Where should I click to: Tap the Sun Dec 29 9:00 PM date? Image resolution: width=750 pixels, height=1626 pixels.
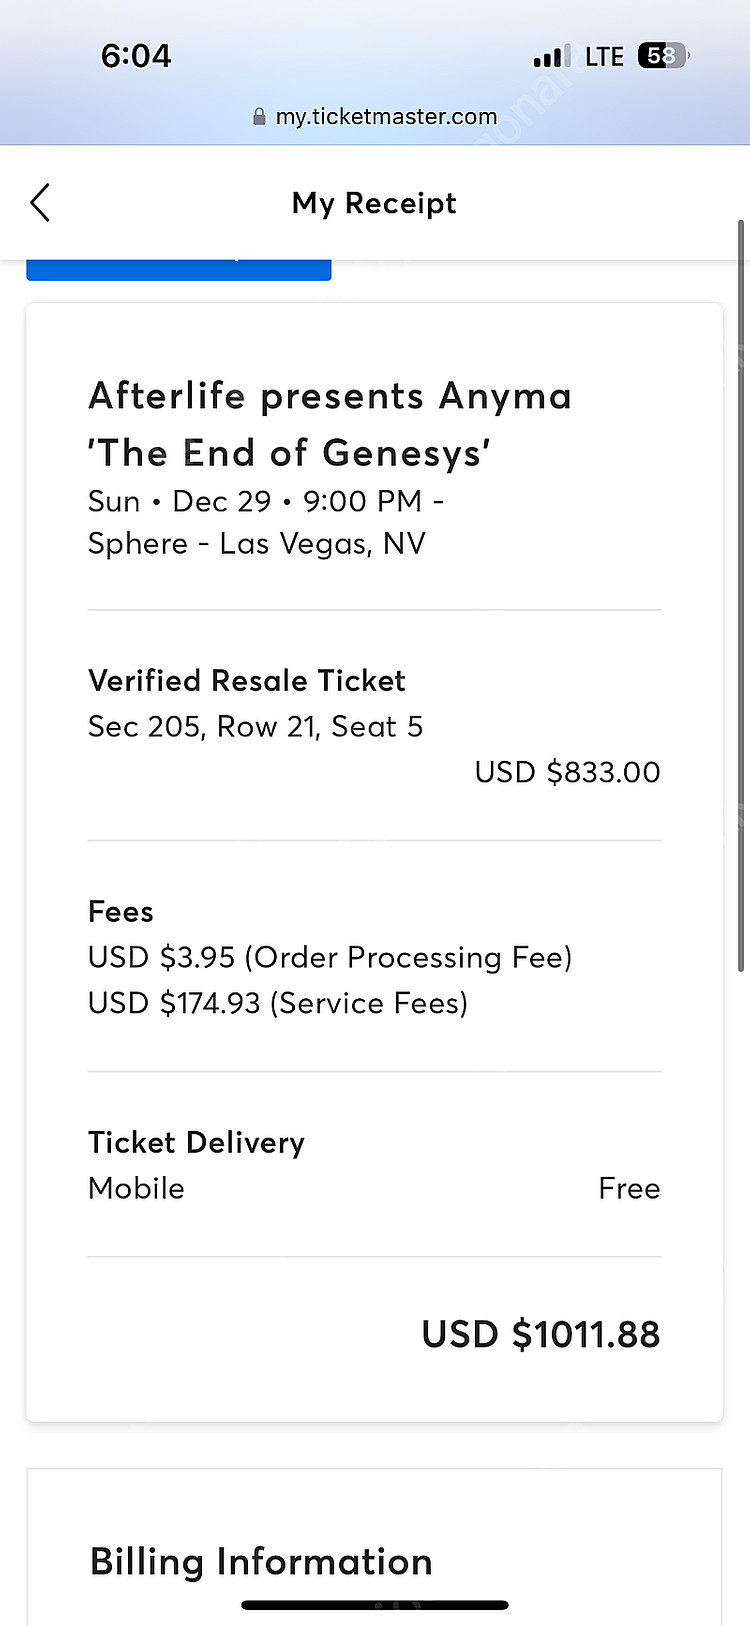coord(266,501)
